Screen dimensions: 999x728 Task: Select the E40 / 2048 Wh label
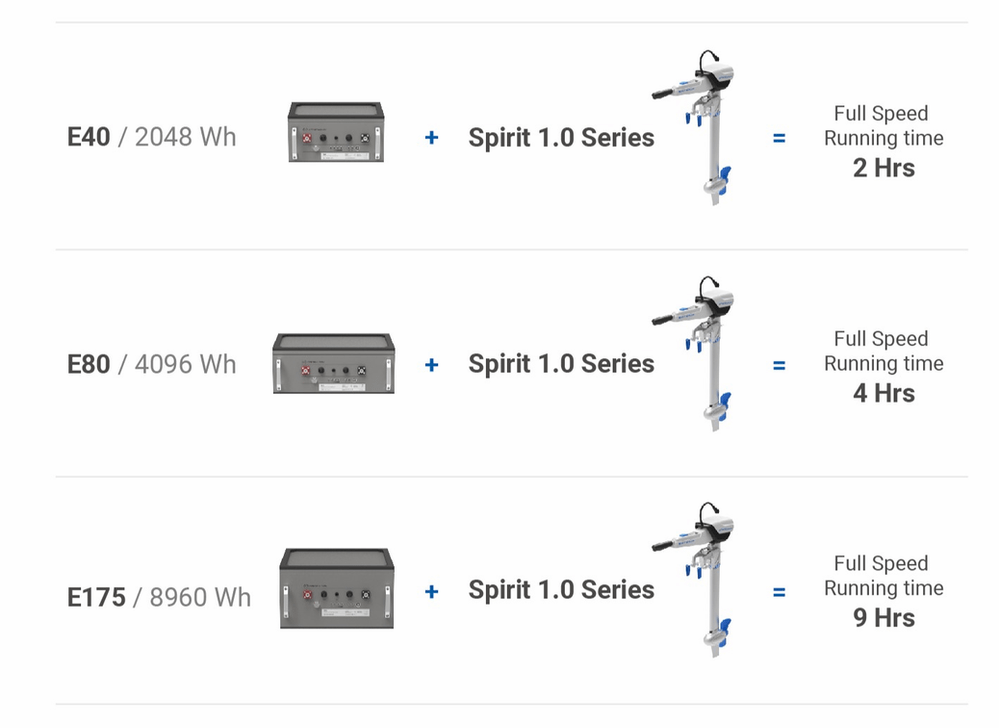click(x=152, y=136)
